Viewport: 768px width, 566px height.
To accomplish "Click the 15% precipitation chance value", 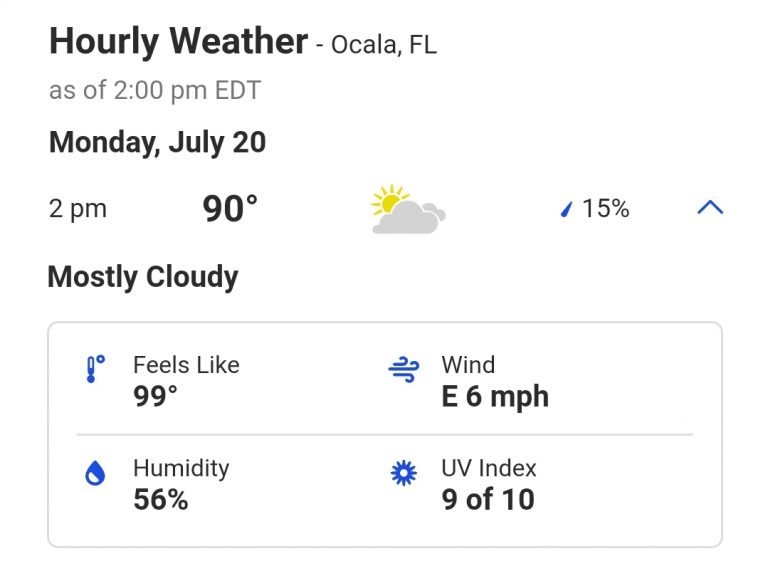I will pyautogui.click(x=605, y=209).
